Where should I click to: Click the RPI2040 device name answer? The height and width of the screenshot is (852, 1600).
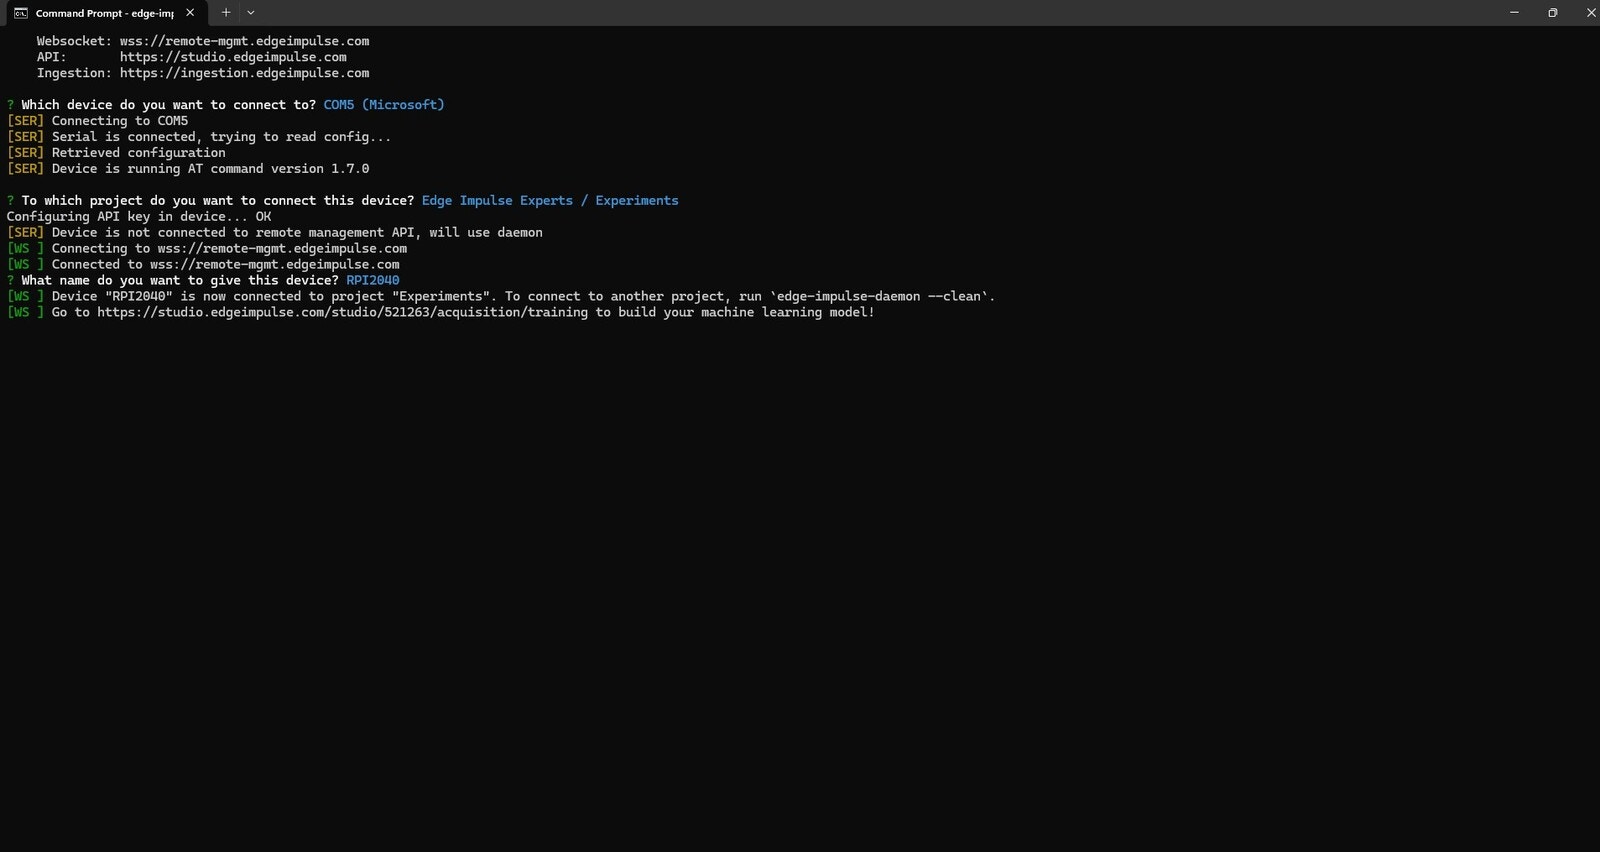point(373,281)
